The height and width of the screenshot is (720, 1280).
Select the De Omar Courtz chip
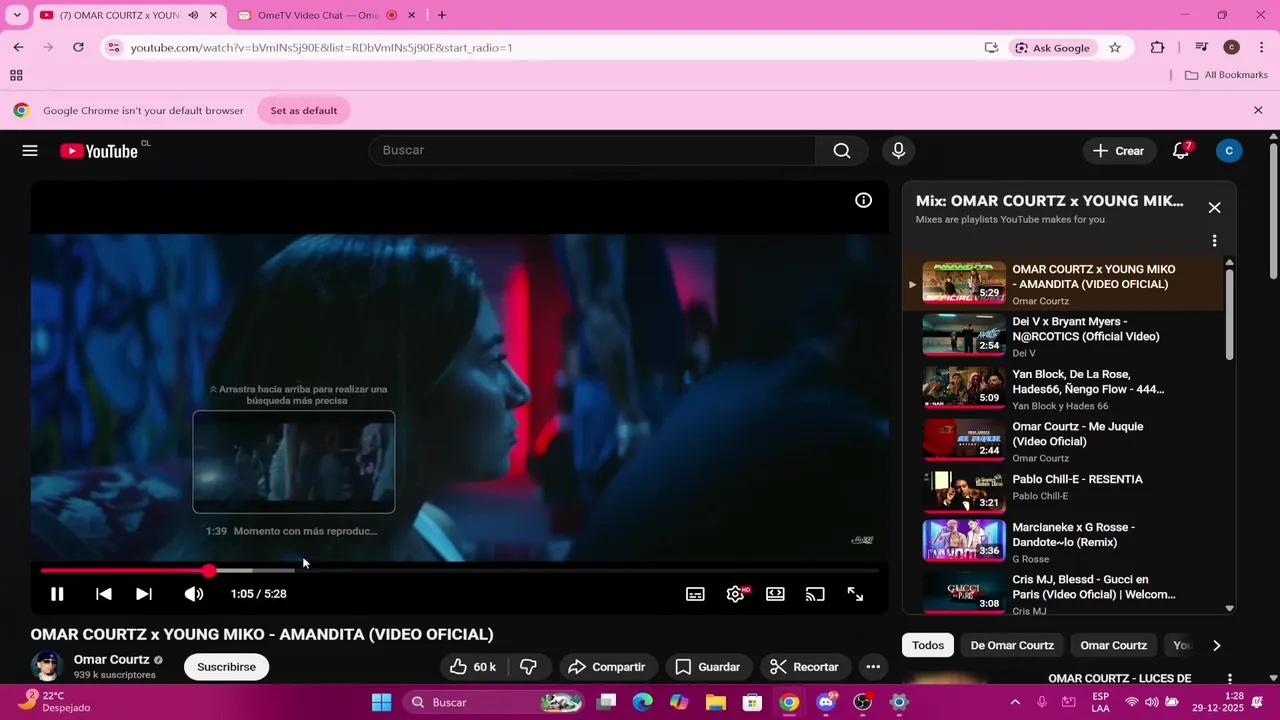tap(1012, 645)
